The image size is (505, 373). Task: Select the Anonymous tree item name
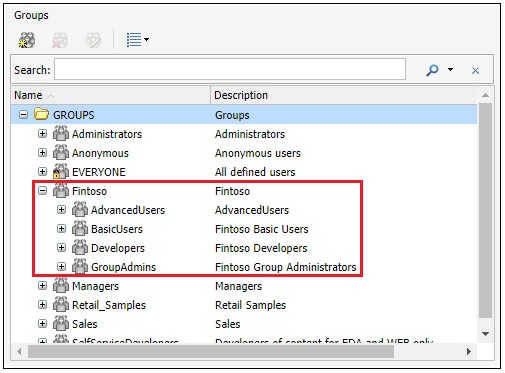100,153
